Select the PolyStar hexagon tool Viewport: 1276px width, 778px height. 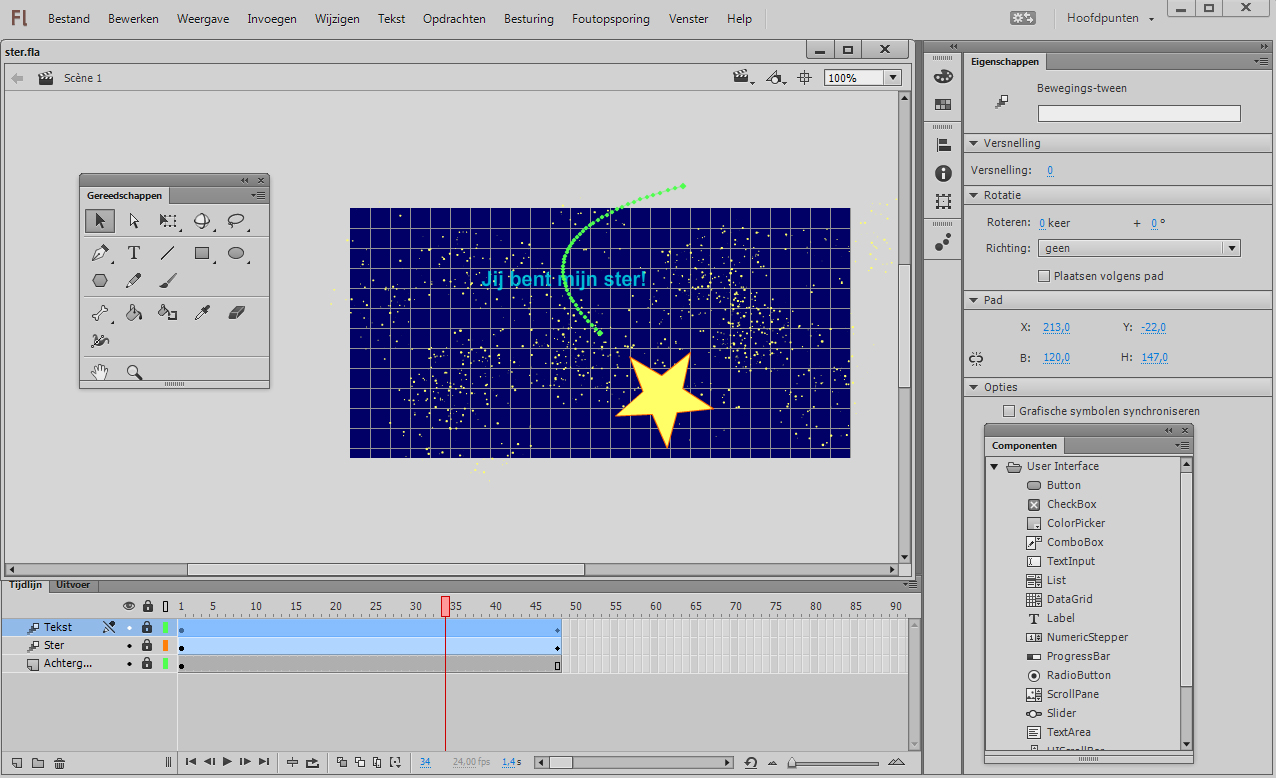click(100, 281)
